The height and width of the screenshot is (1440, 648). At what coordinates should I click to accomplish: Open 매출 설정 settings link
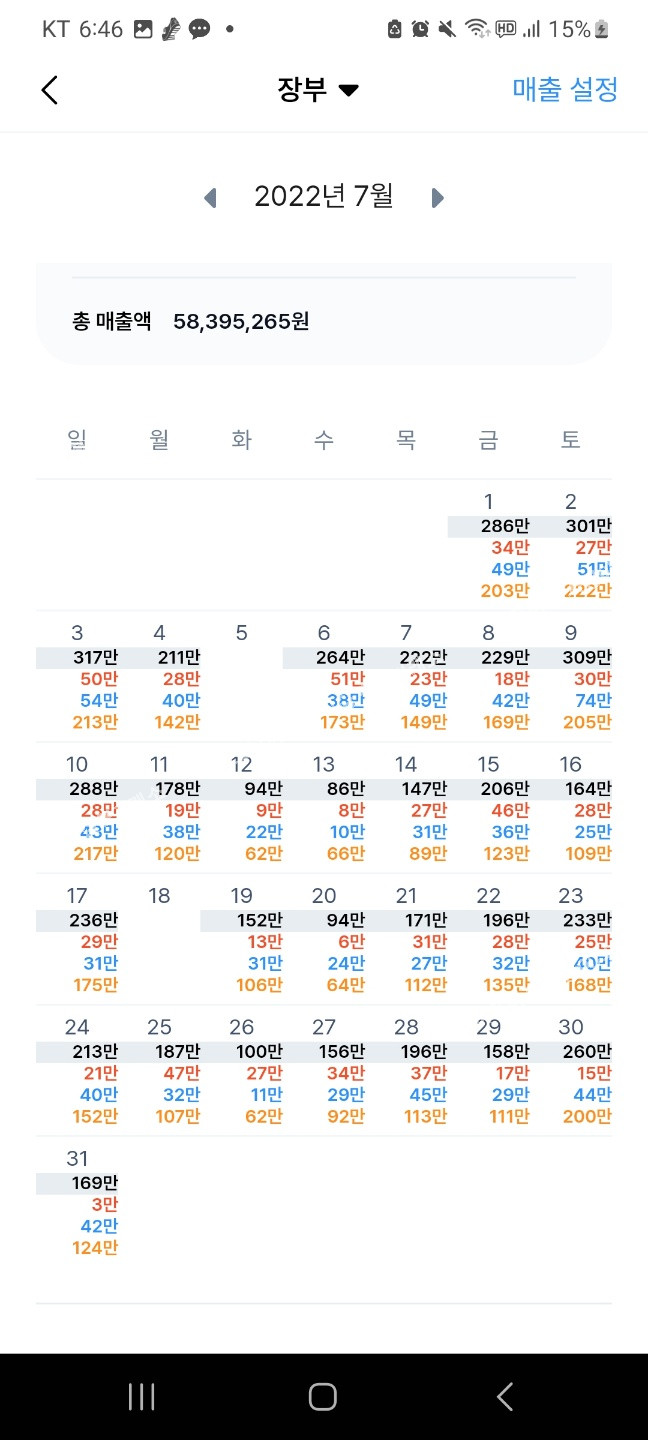(565, 90)
